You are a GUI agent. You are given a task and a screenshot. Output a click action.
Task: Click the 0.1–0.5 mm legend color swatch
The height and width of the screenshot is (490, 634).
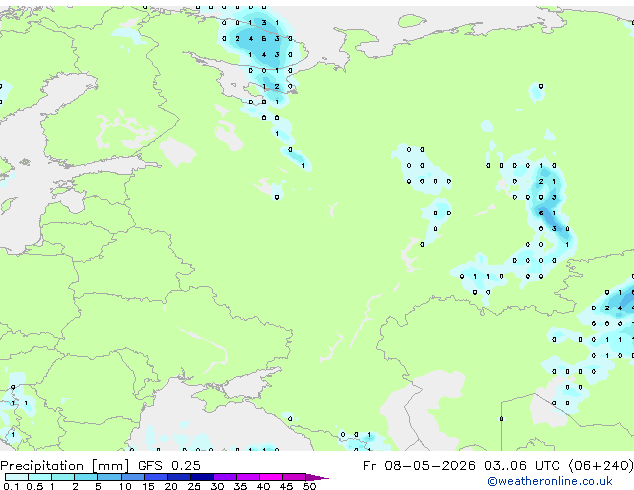(17, 477)
